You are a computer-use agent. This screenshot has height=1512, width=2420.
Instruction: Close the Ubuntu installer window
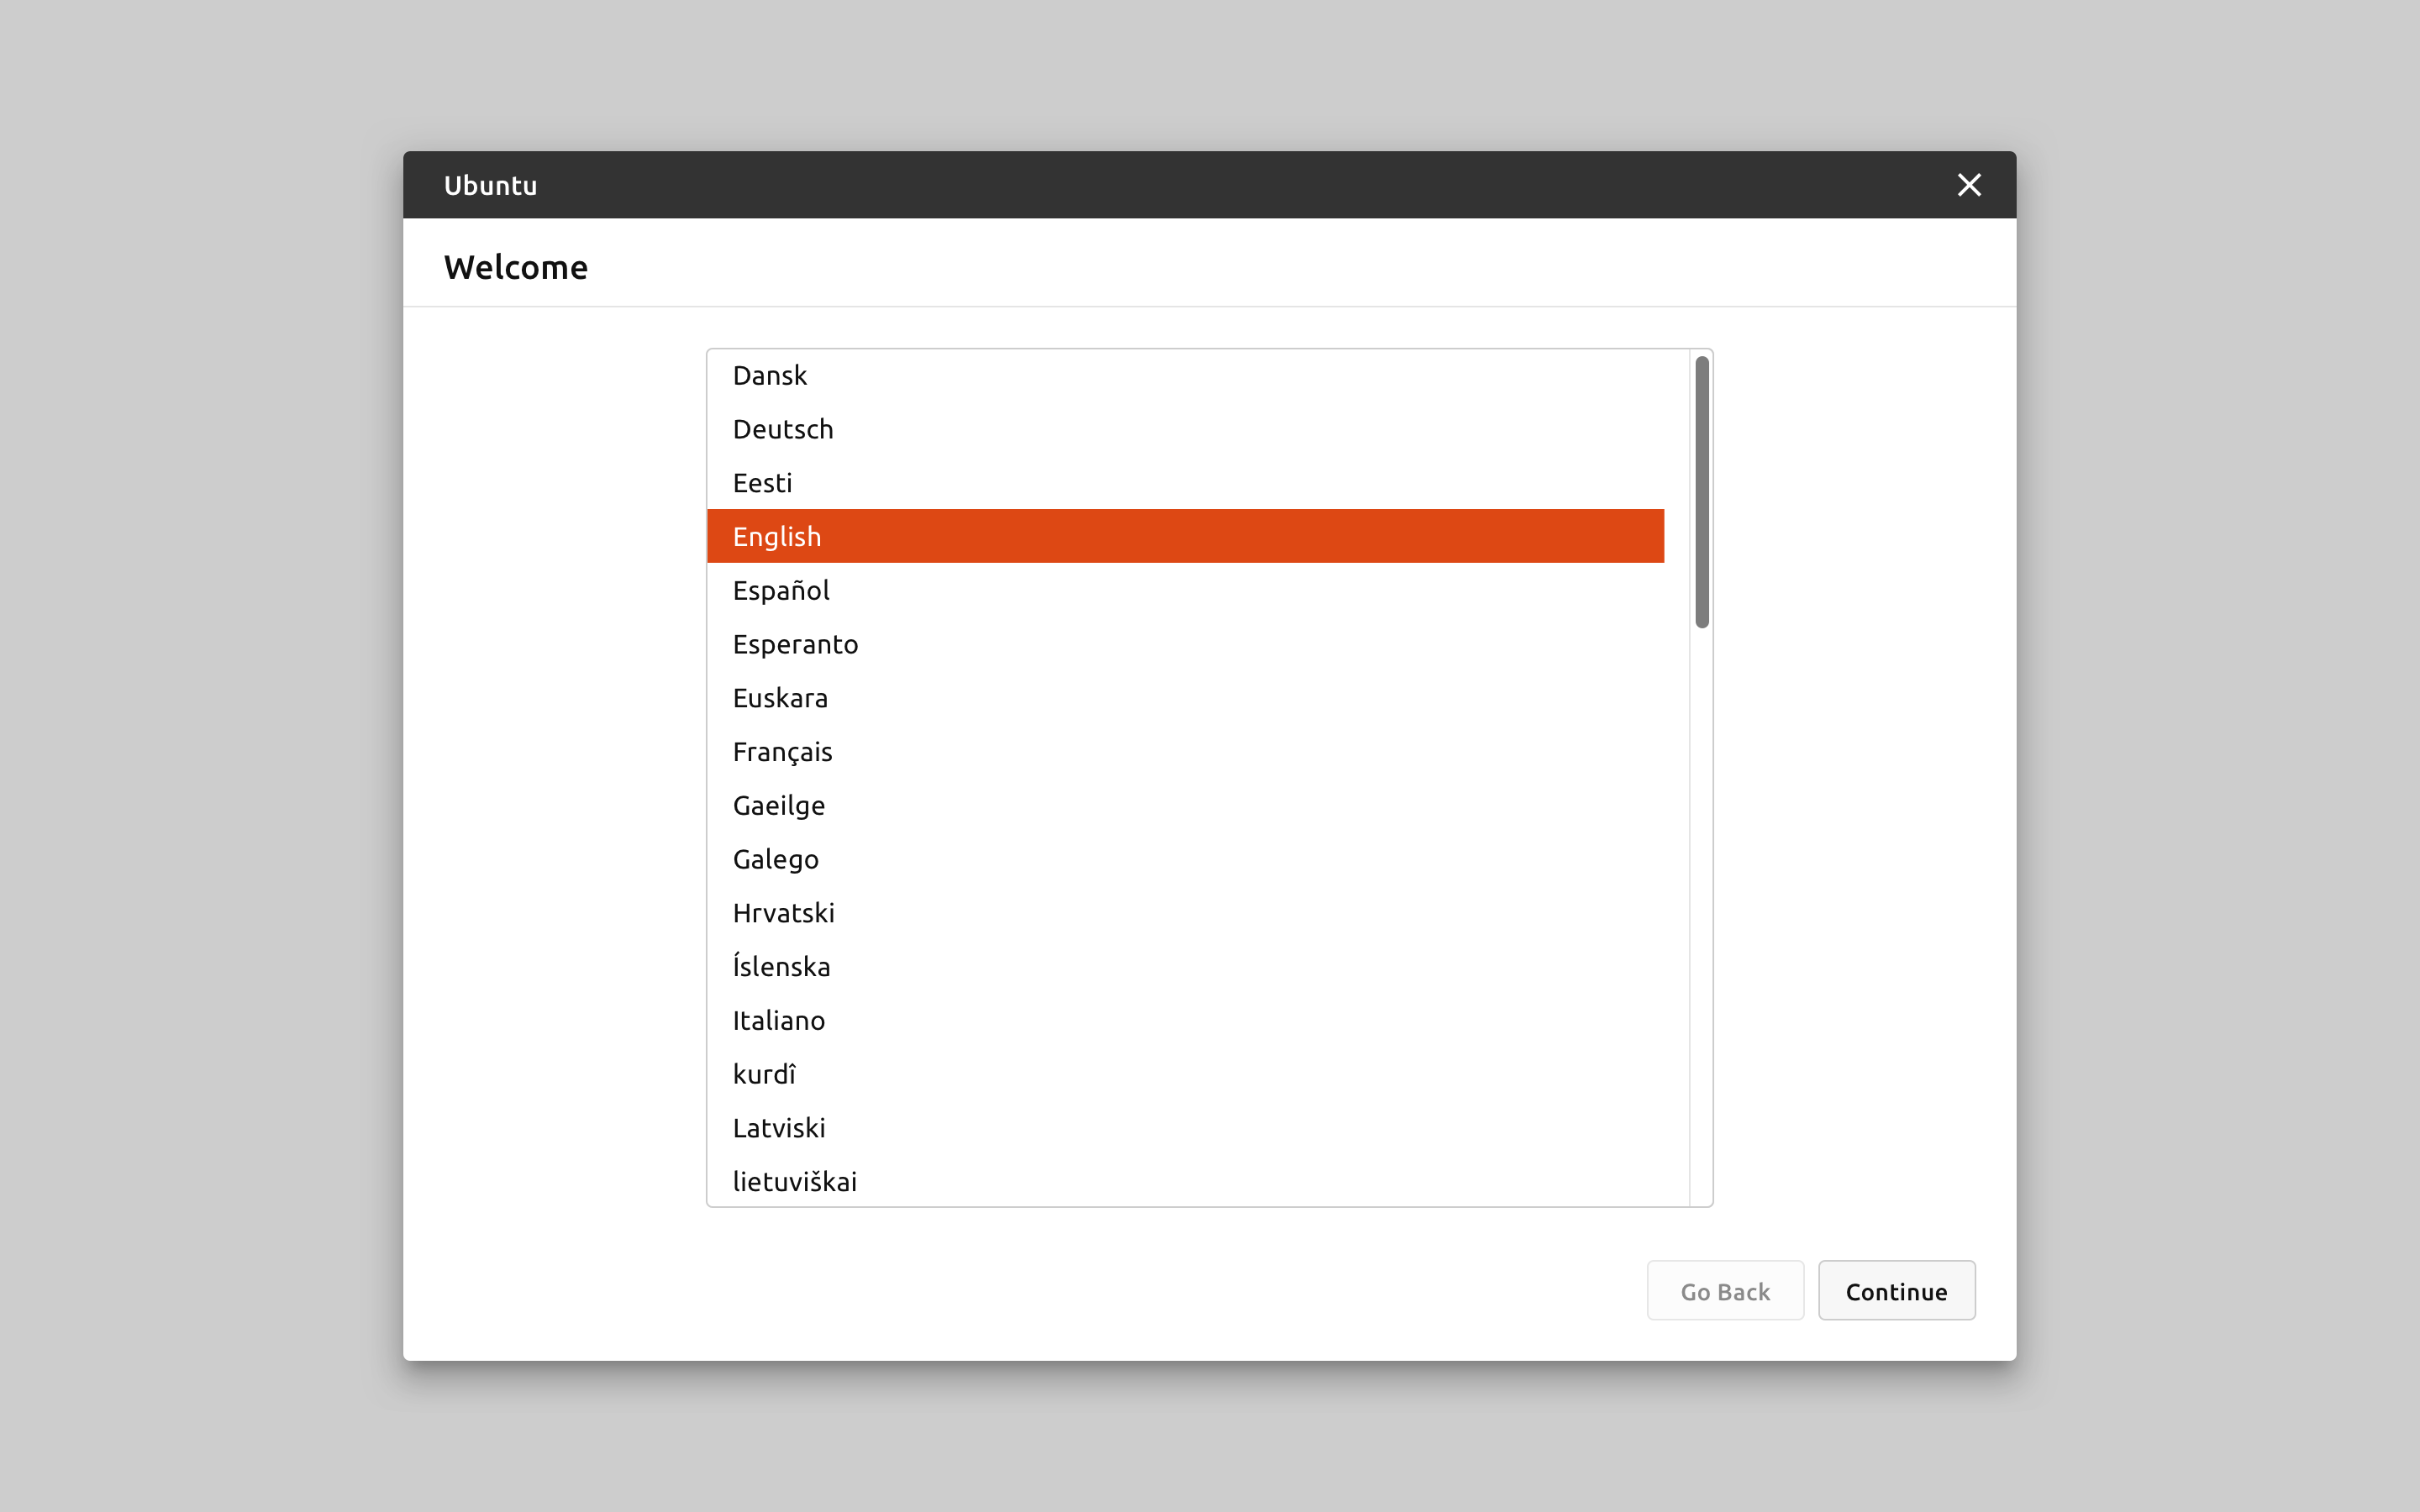coord(1968,185)
